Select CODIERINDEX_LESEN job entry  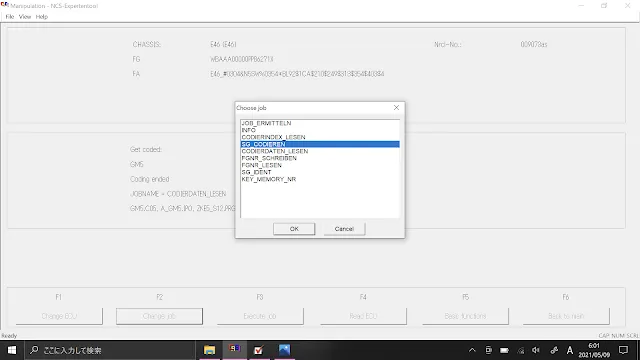coord(320,137)
